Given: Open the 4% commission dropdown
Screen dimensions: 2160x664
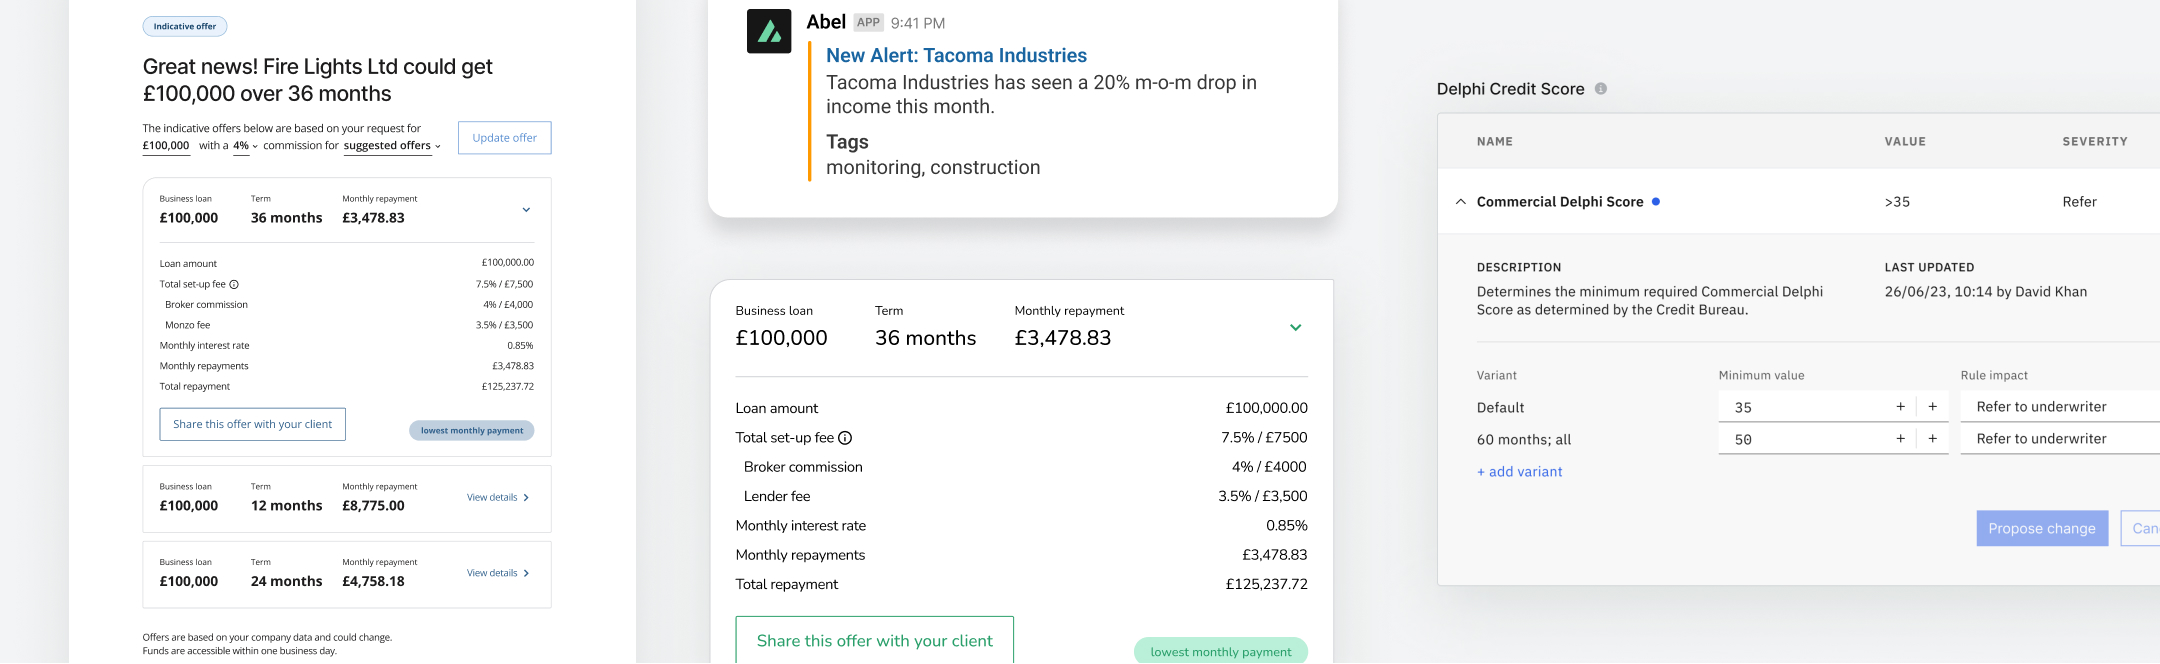Looking at the screenshot, I should (x=245, y=146).
